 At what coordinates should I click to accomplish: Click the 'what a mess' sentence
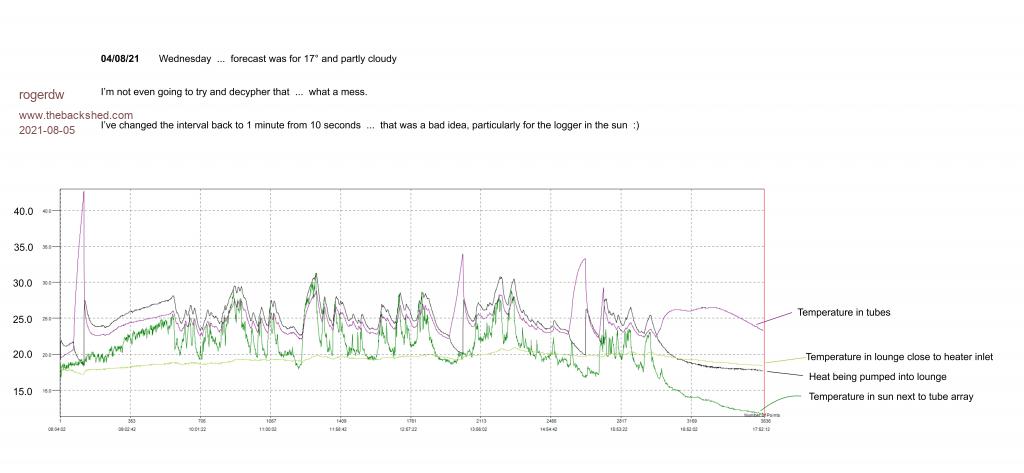coord(234,92)
